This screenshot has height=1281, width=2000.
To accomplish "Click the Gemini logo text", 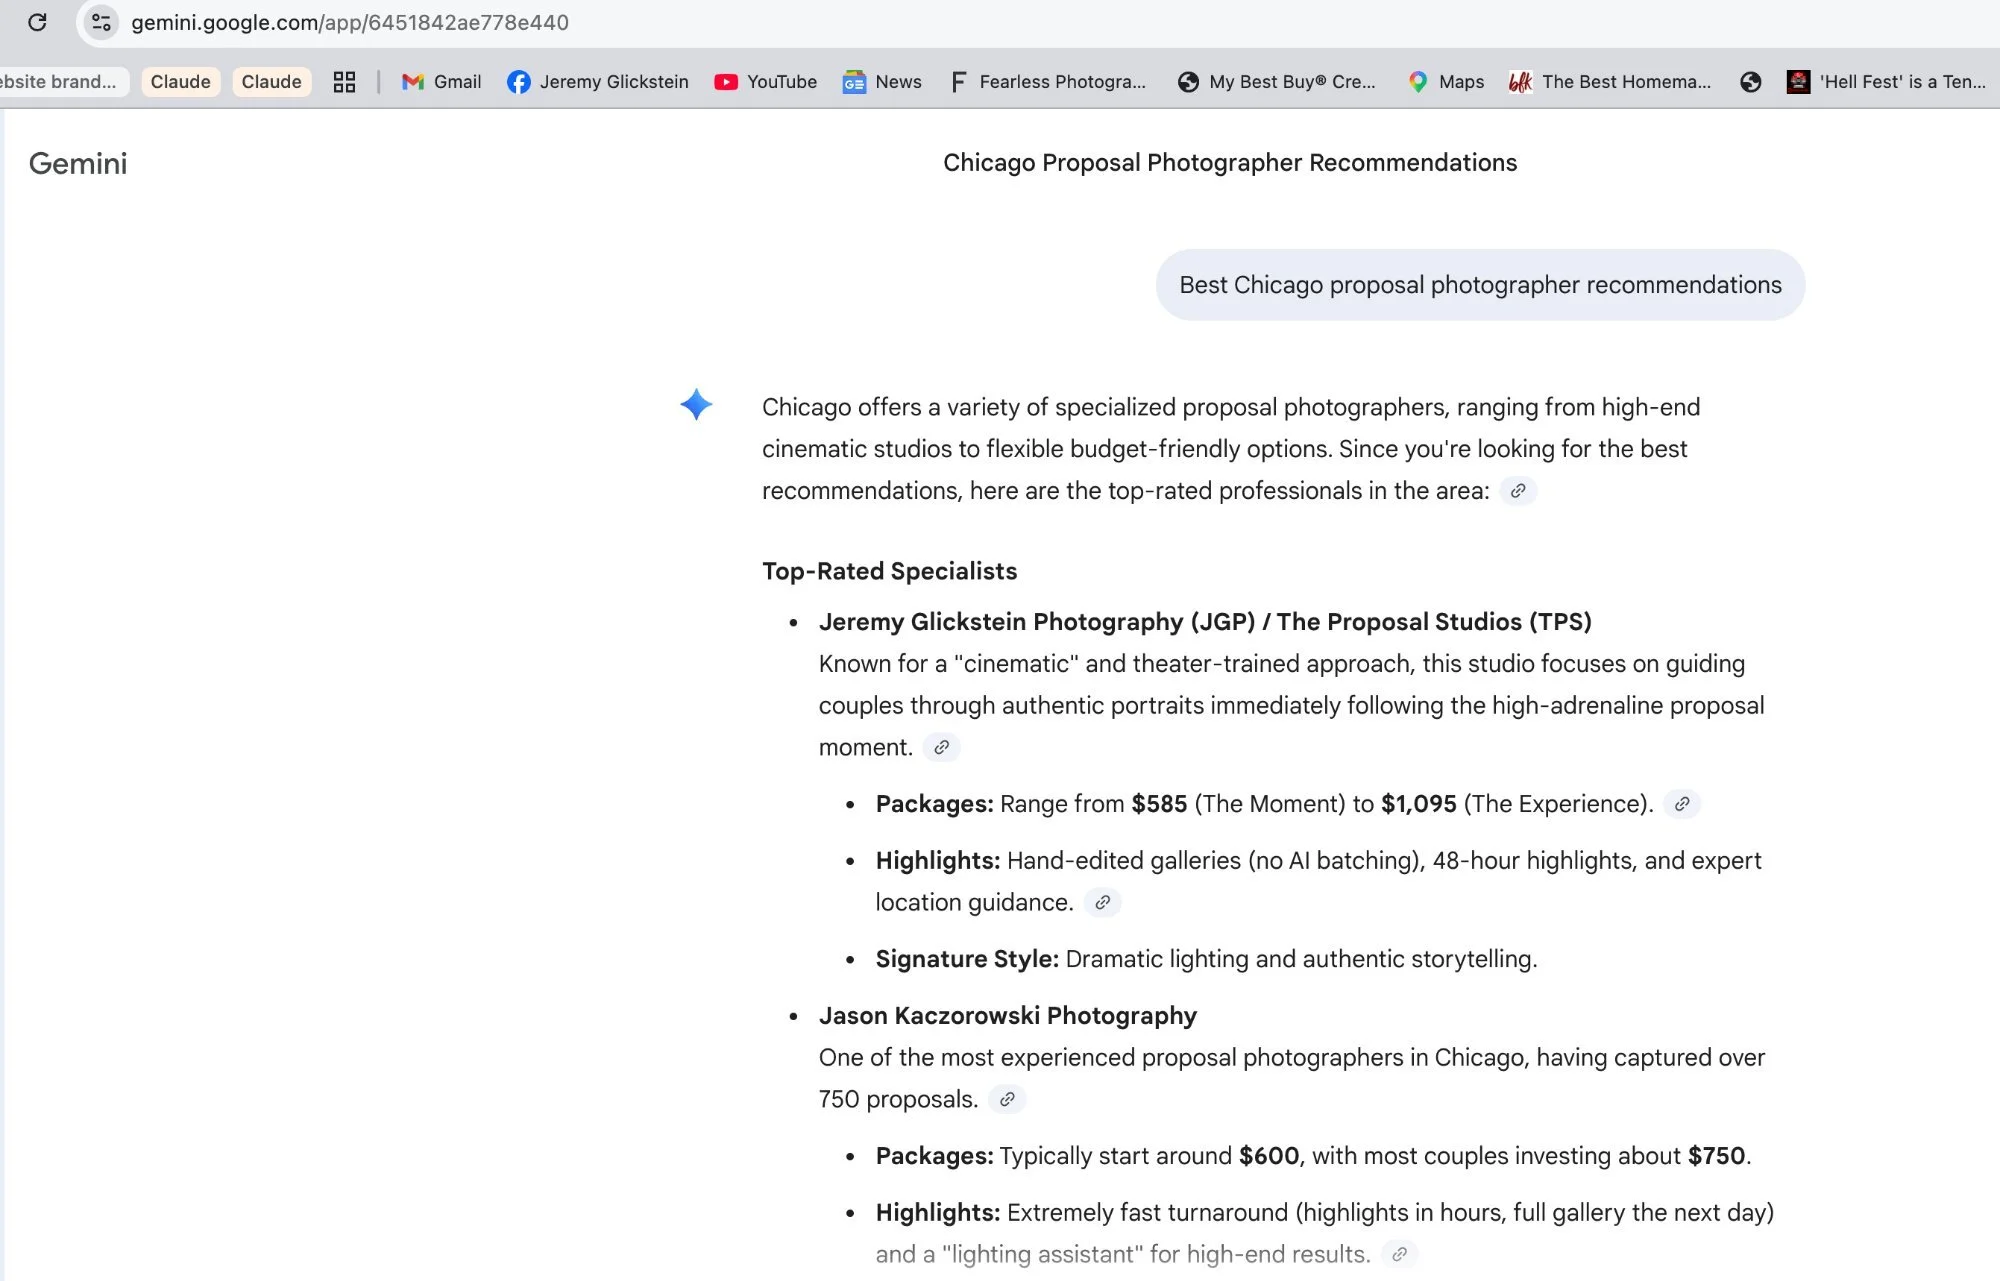I will [77, 163].
